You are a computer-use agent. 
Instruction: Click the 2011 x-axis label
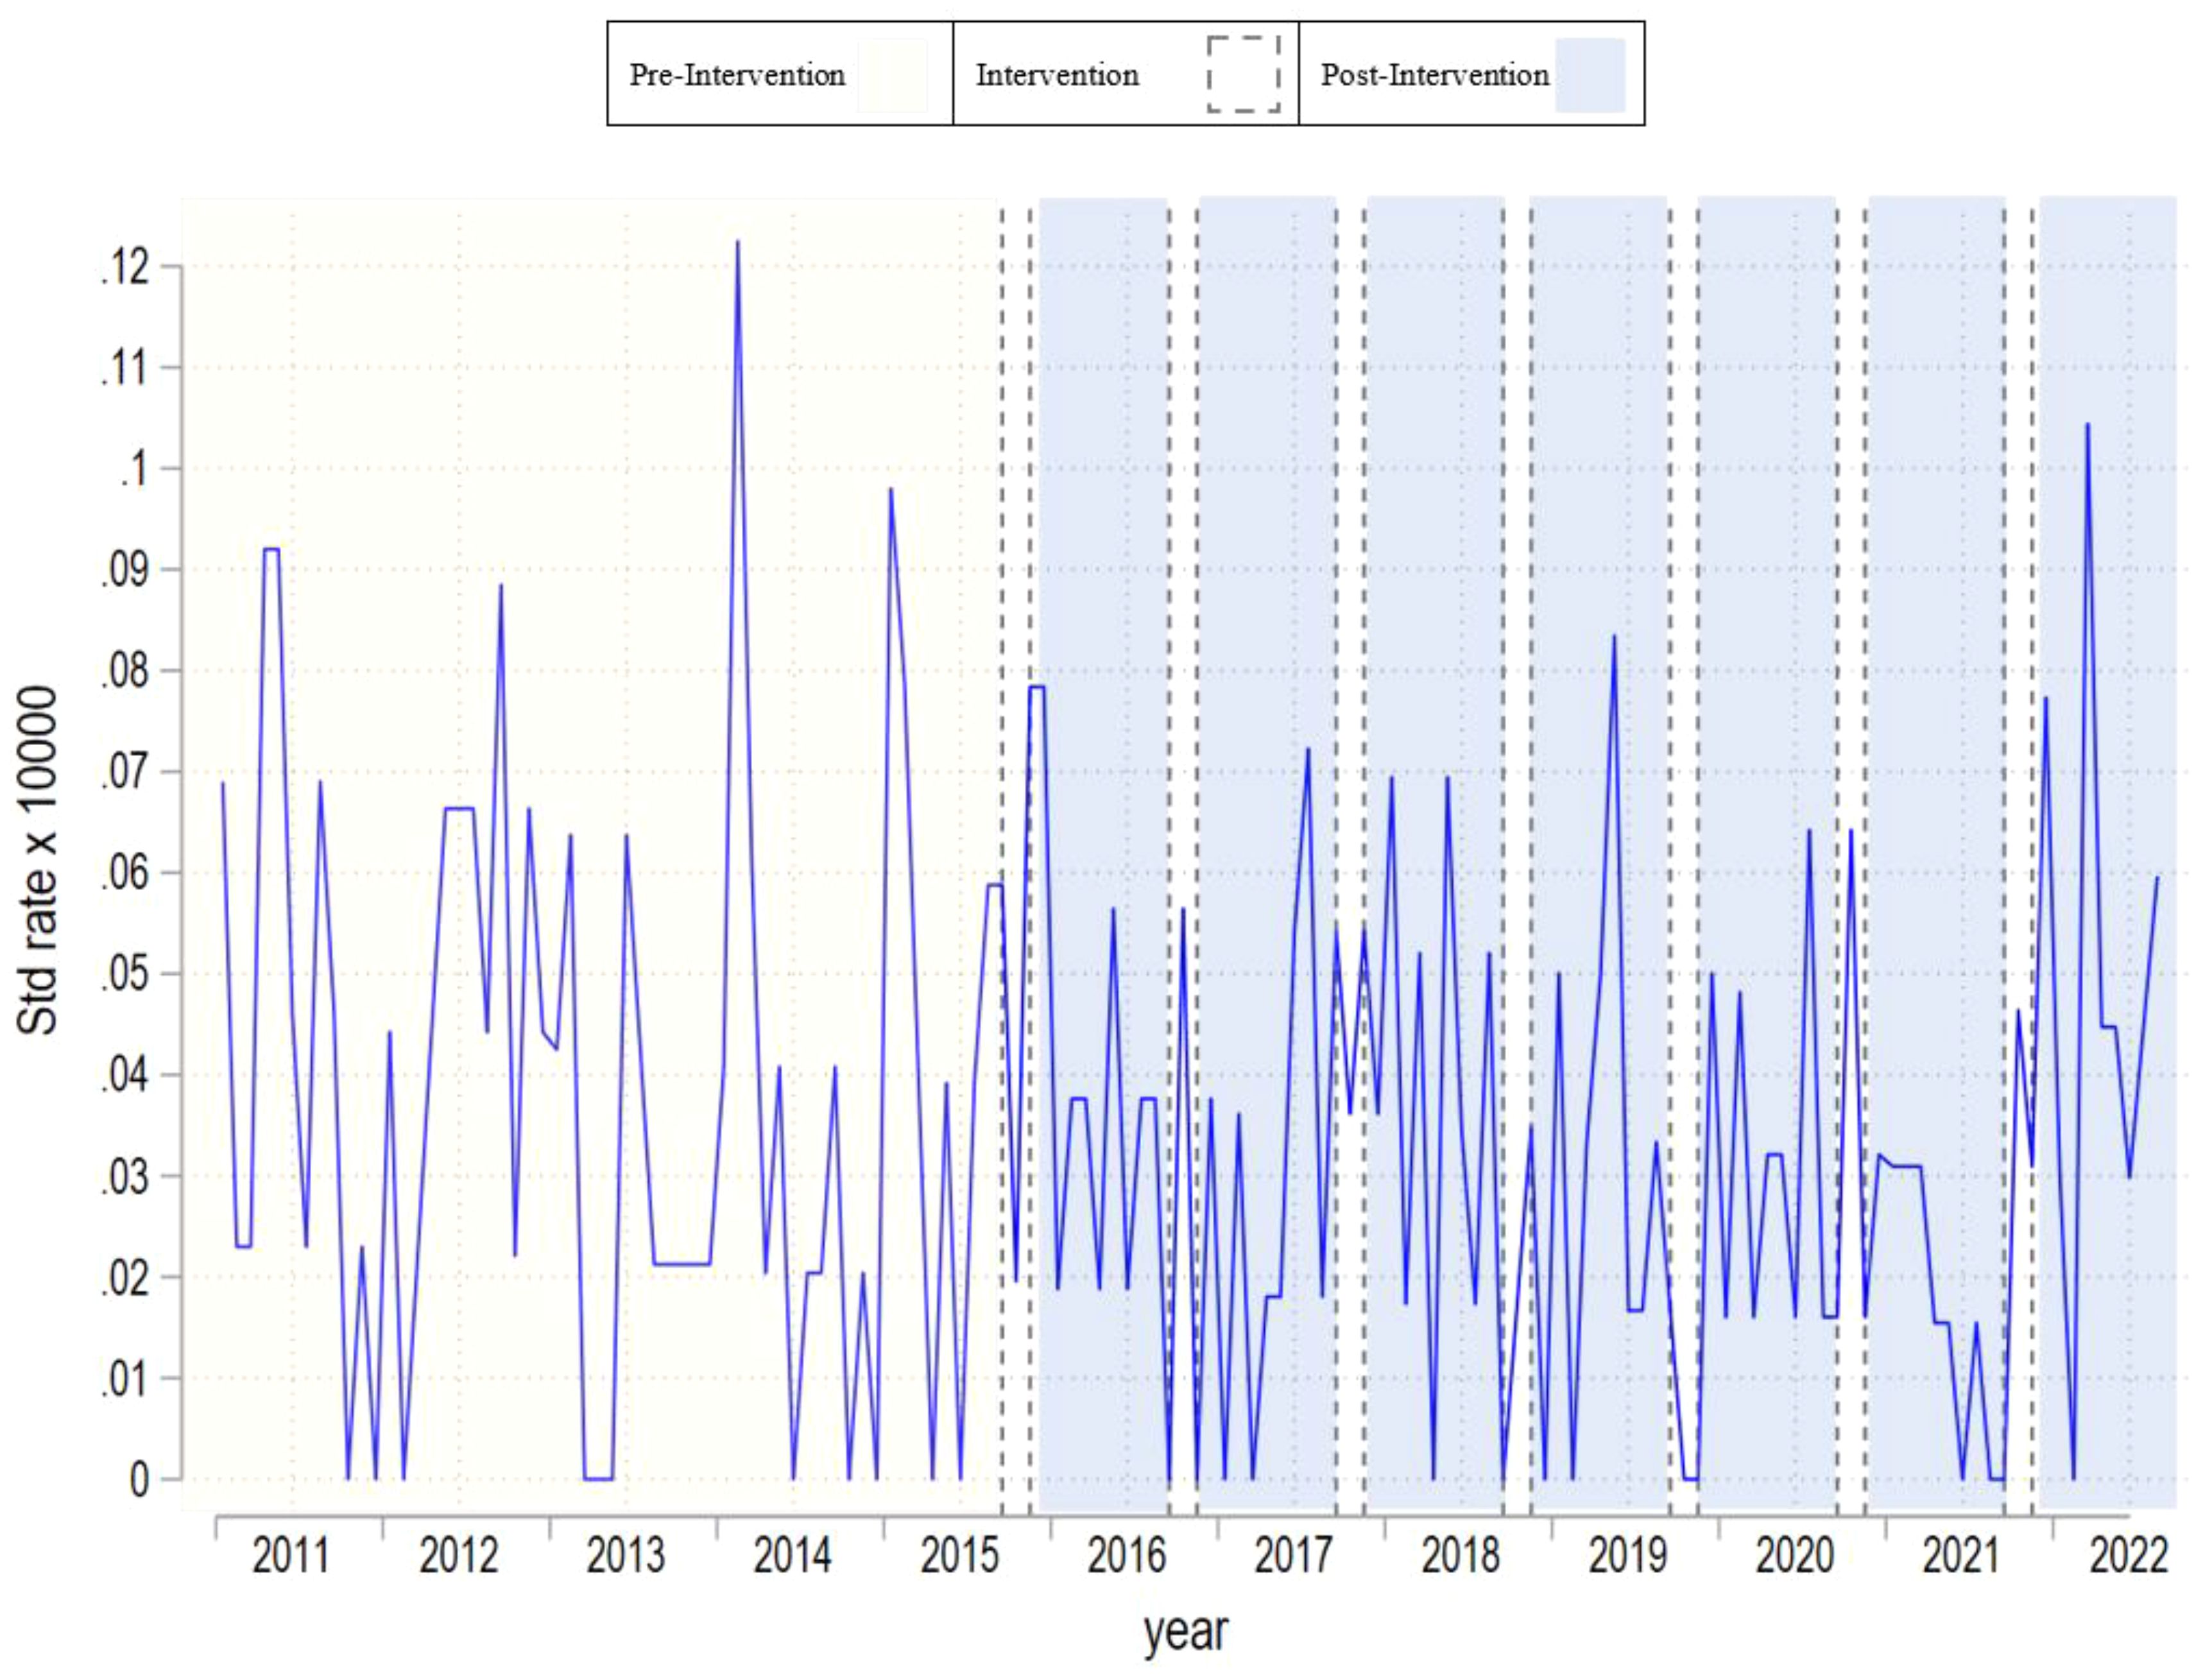click(291, 1555)
